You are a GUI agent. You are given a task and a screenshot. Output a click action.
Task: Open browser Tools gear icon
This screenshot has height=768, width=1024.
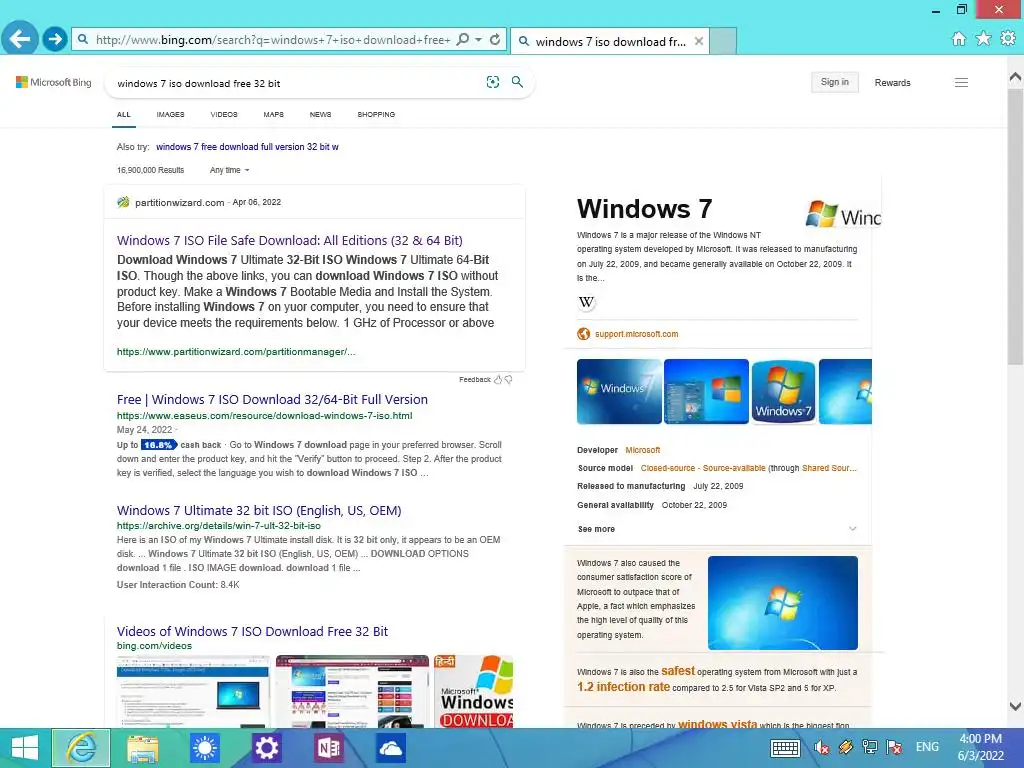[1008, 39]
